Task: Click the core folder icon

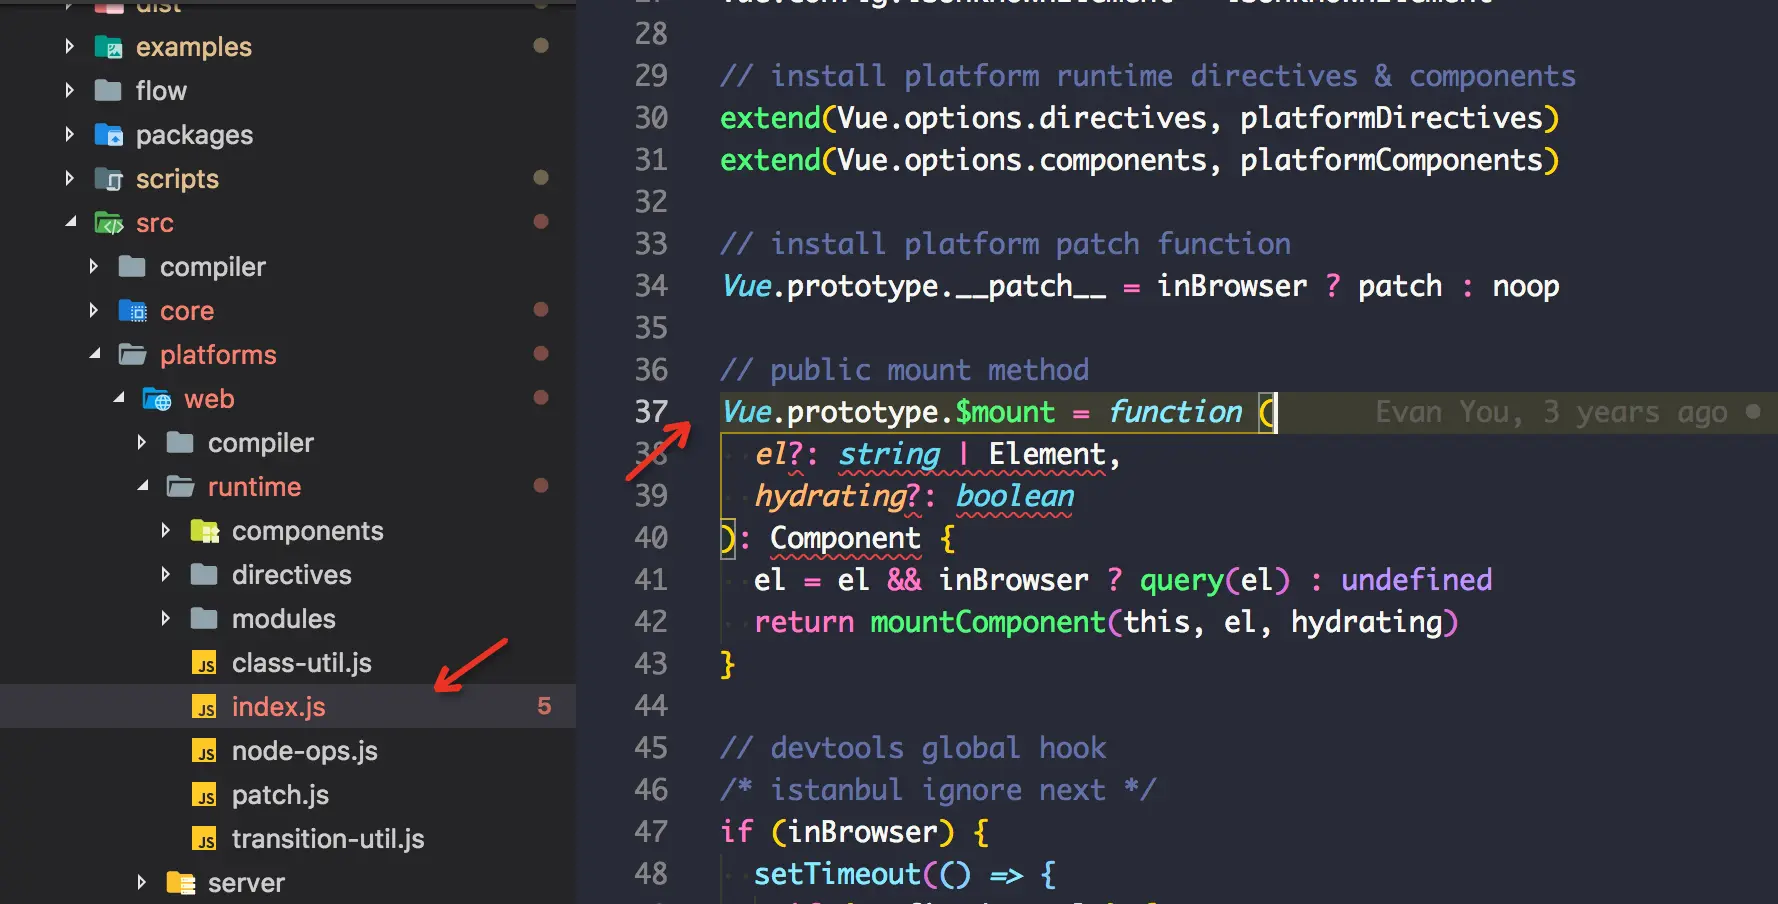Action: coord(132,311)
